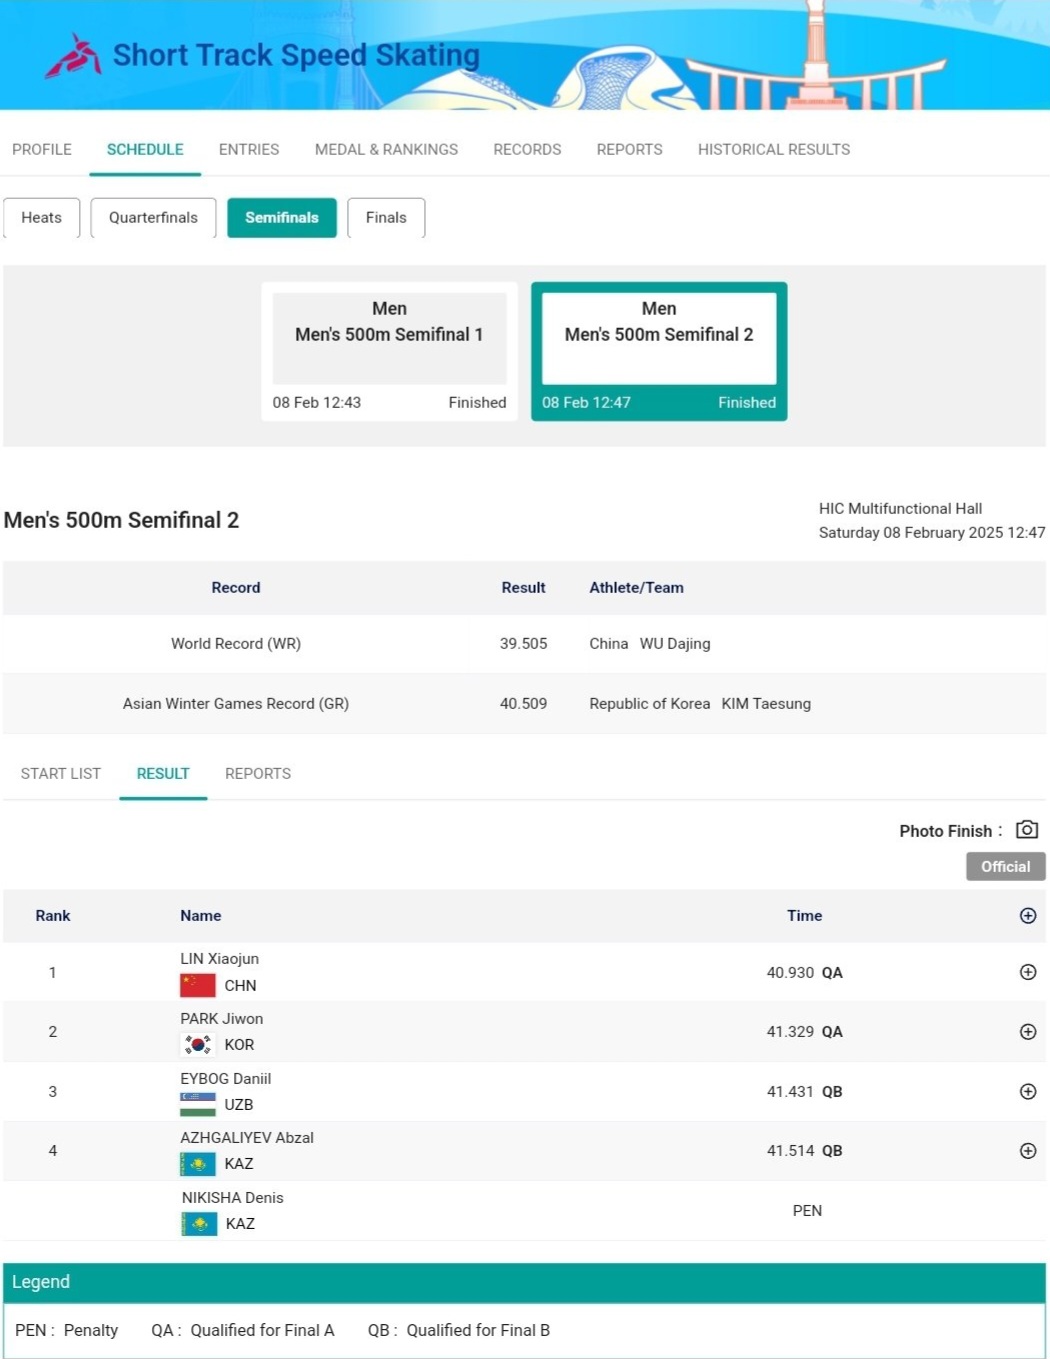Expand PARK Jiwon result details
Screen dimensions: 1050x1359
(x=1027, y=1032)
